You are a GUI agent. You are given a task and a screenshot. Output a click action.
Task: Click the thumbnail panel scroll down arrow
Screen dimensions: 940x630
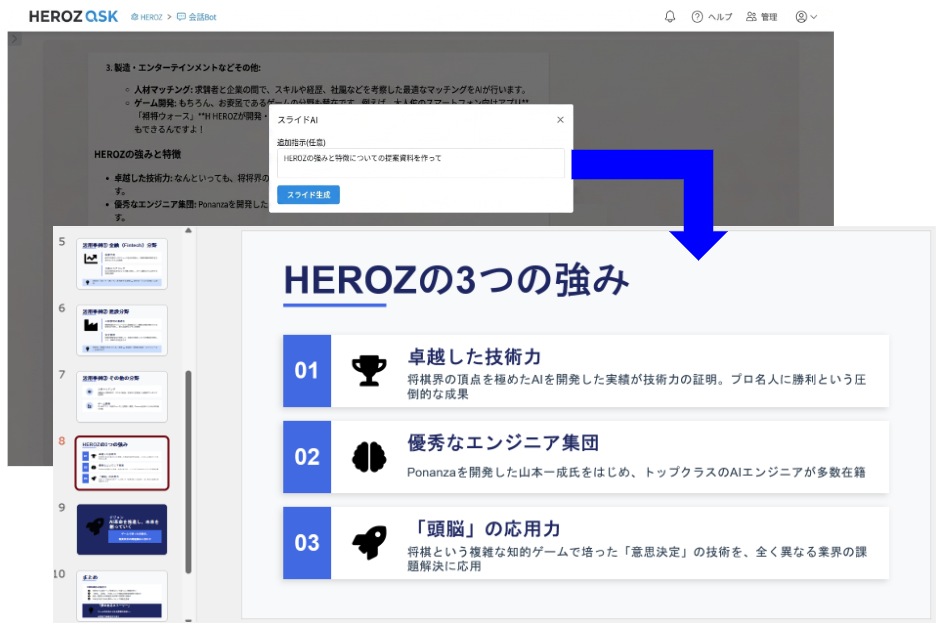point(188,620)
